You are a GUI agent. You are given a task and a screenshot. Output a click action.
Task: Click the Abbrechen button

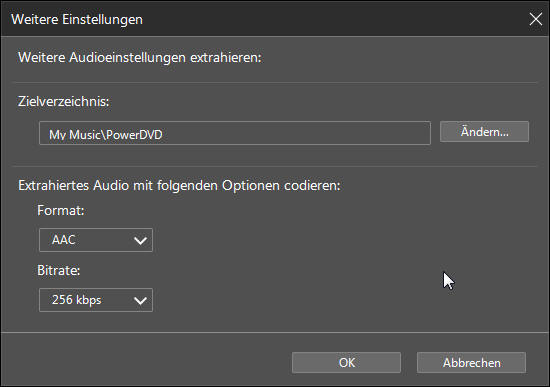[471, 362]
